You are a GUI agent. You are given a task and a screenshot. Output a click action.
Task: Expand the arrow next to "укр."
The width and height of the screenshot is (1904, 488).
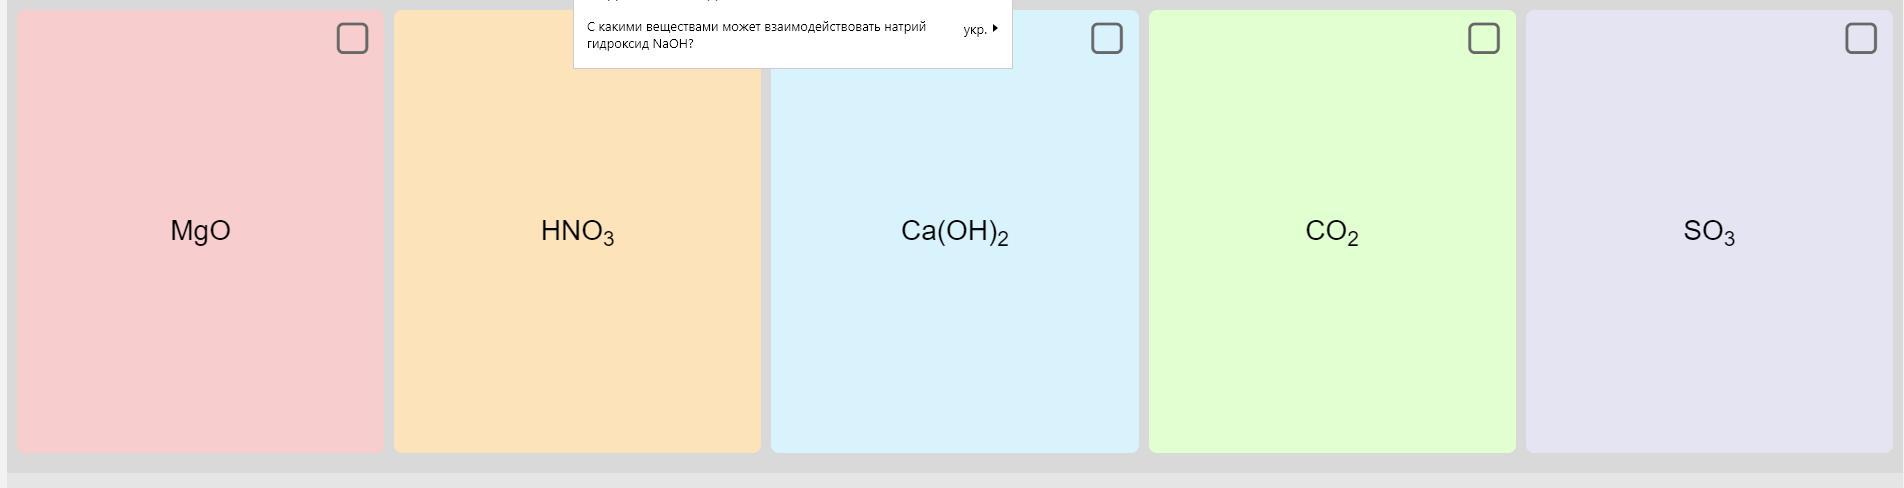coord(995,28)
